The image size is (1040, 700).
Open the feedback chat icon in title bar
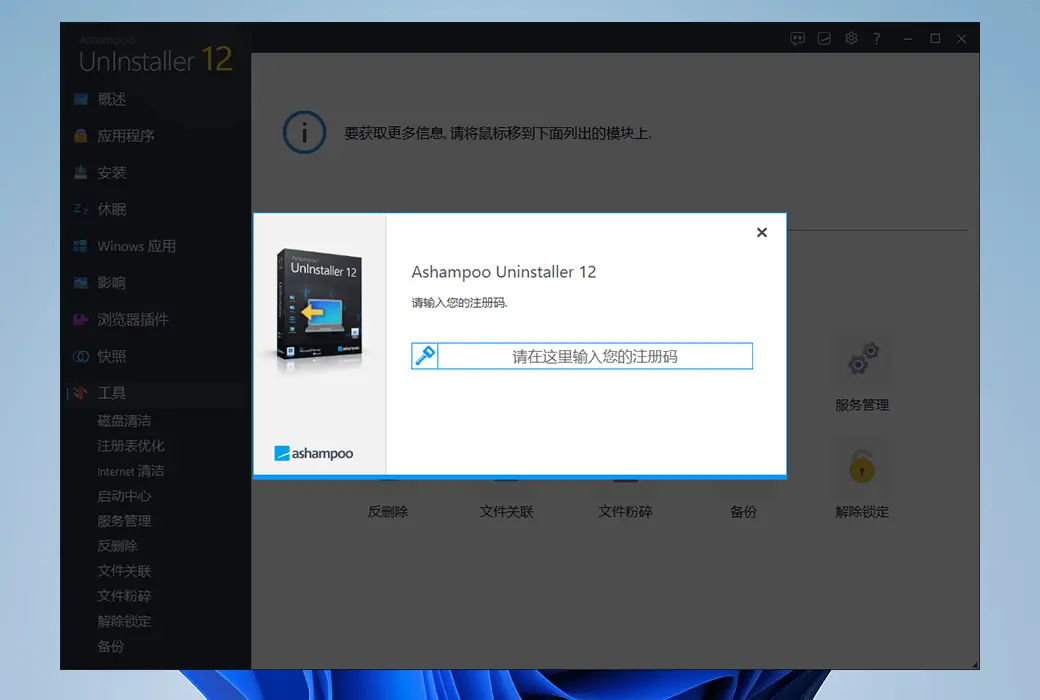[x=797, y=38]
